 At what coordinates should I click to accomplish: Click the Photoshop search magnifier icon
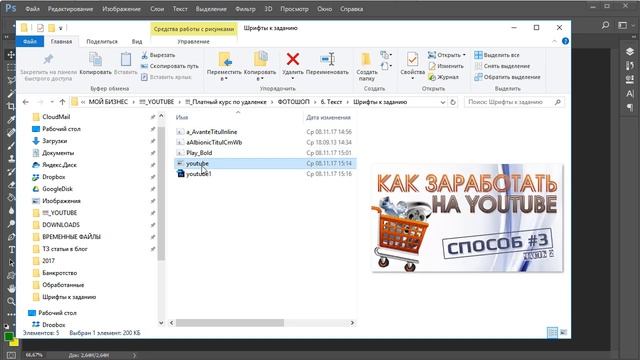coord(605,25)
